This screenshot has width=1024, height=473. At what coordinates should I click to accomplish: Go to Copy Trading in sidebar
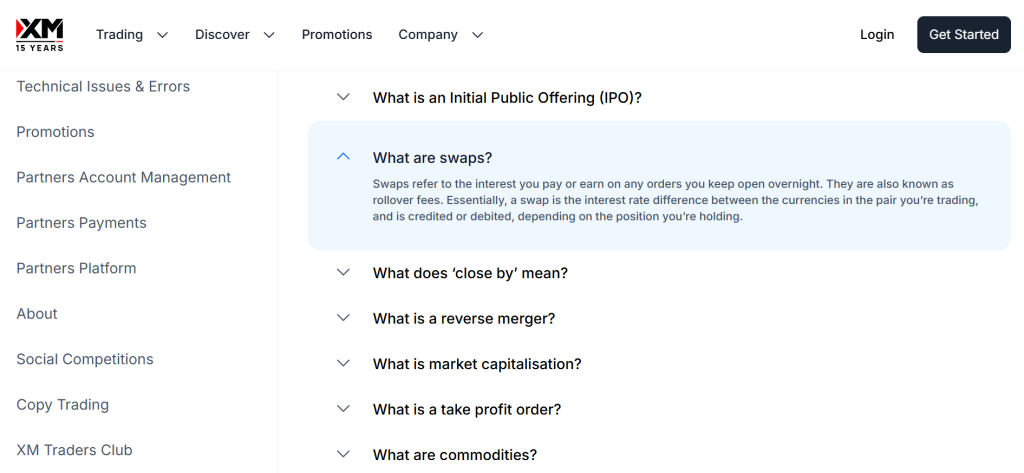[x=62, y=405]
